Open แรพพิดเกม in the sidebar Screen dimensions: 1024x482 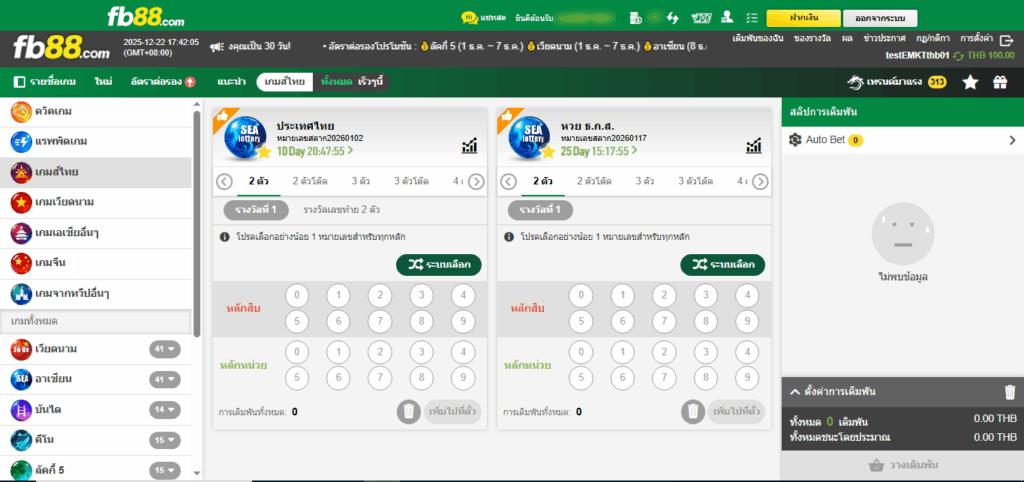[x=96, y=142]
